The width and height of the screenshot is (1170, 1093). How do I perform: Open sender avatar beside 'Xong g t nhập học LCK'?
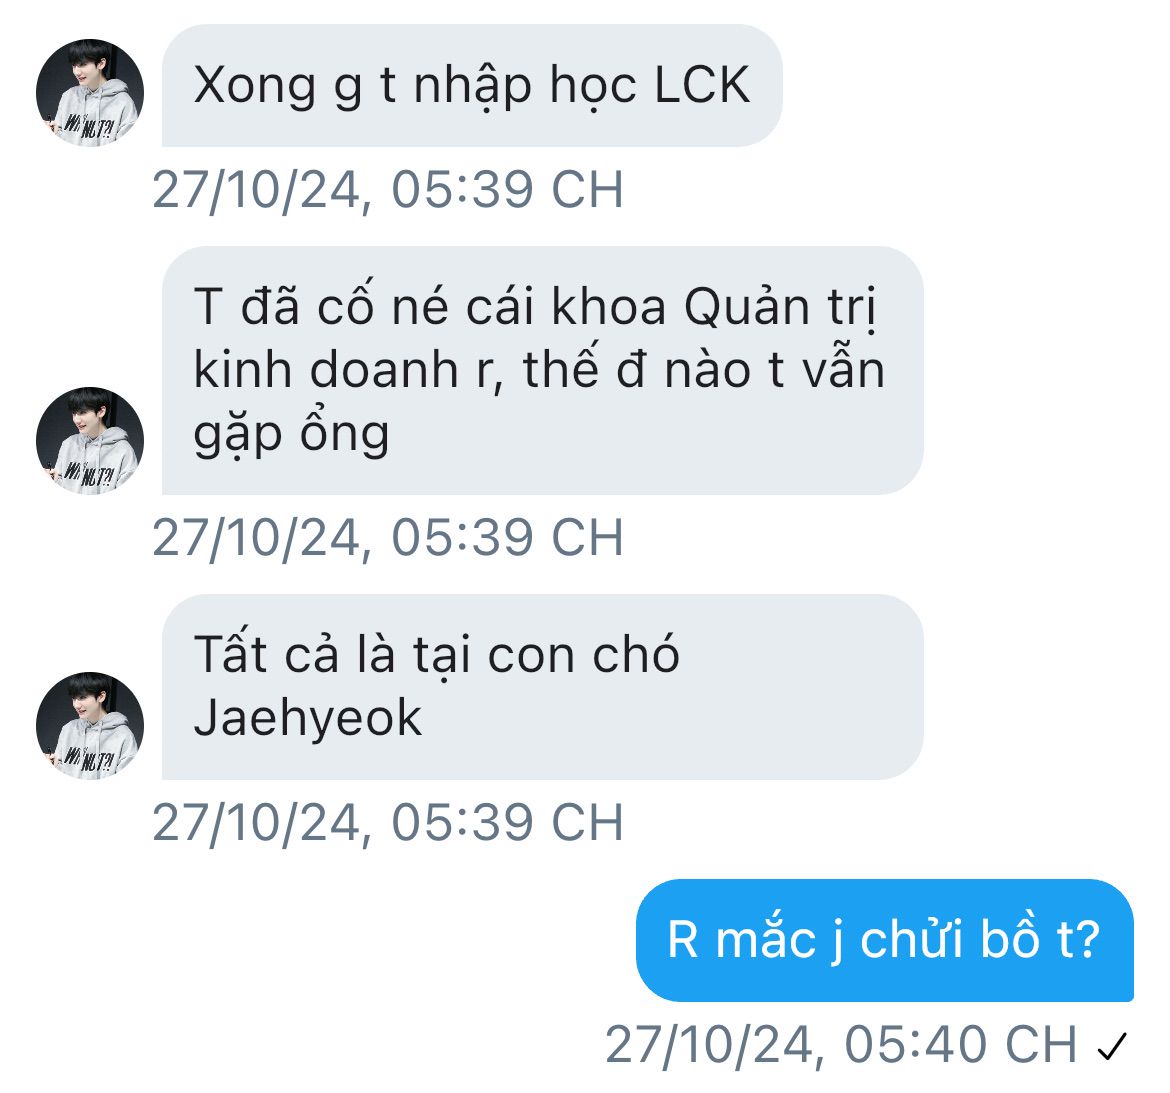90,93
